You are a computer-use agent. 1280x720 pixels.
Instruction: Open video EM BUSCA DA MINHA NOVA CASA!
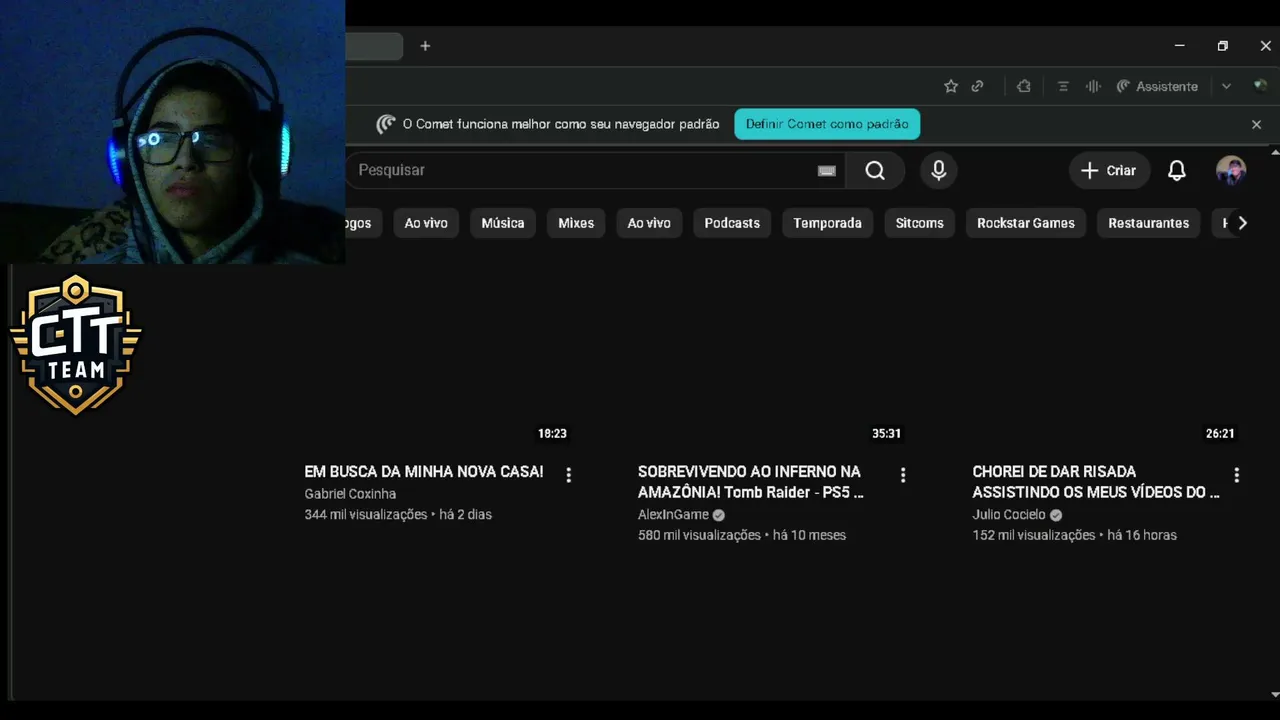coord(424,471)
